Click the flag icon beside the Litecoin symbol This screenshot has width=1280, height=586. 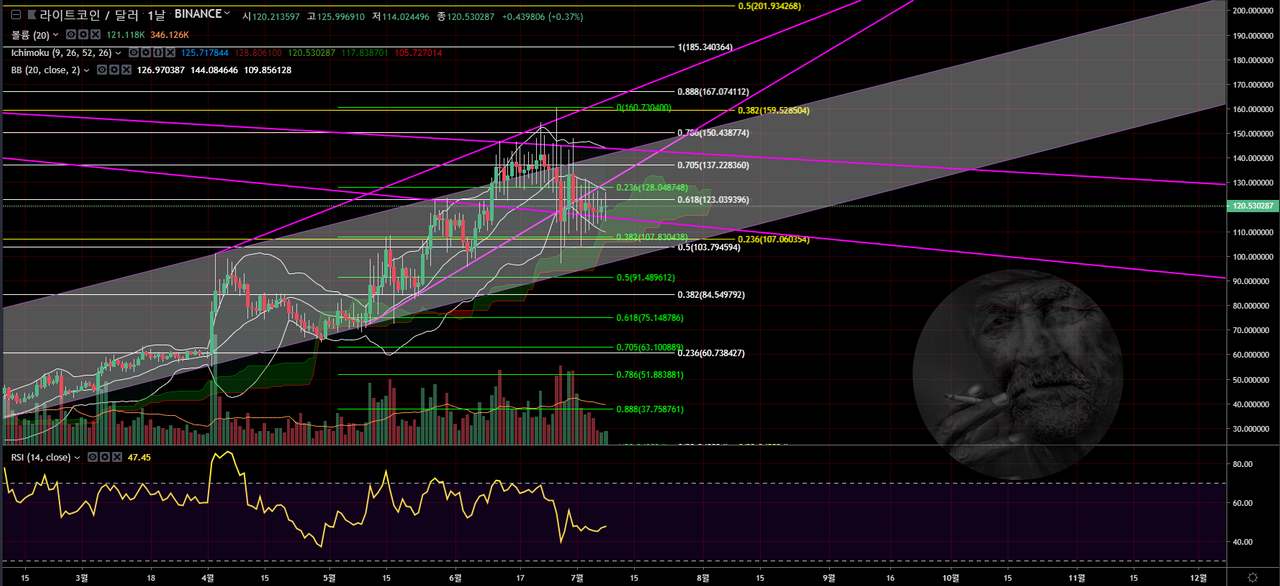pyautogui.click(x=31, y=15)
